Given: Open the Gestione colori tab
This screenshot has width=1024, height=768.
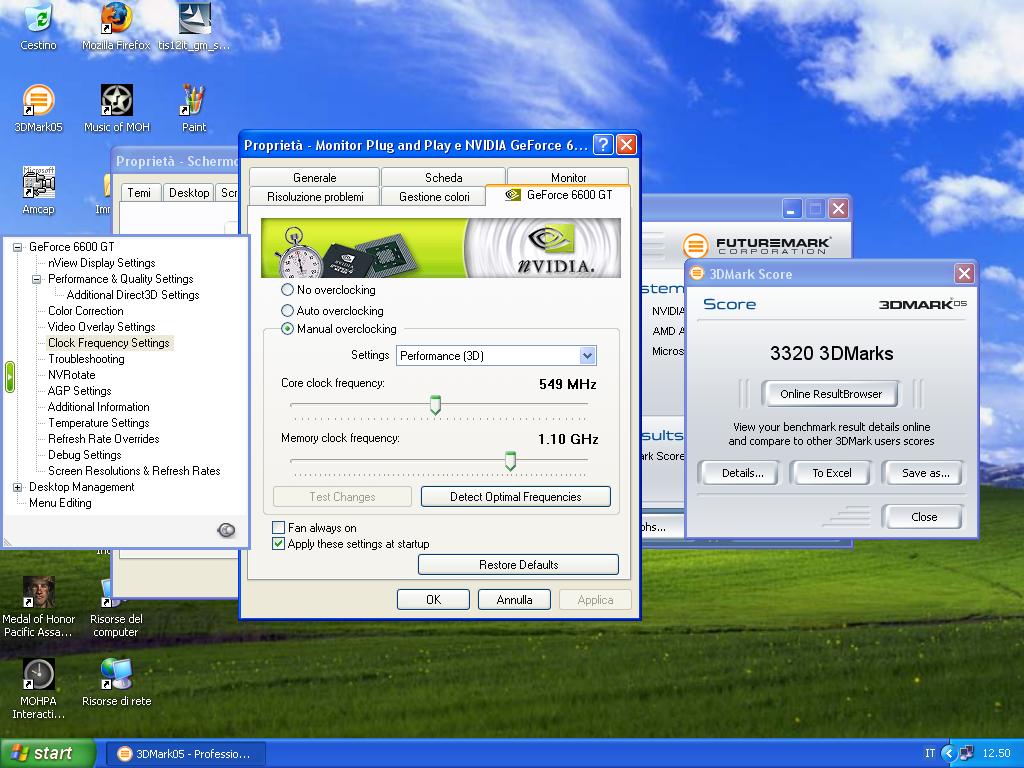Looking at the screenshot, I should (x=434, y=197).
